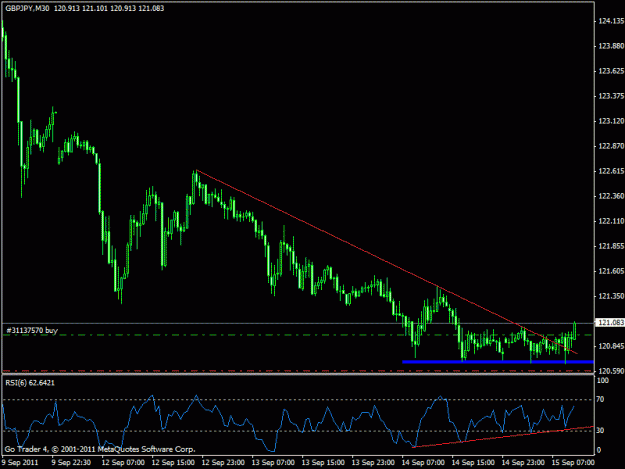Screen dimensions: 625x469
Task: Select the blue horizontal support line
Action: point(498,362)
